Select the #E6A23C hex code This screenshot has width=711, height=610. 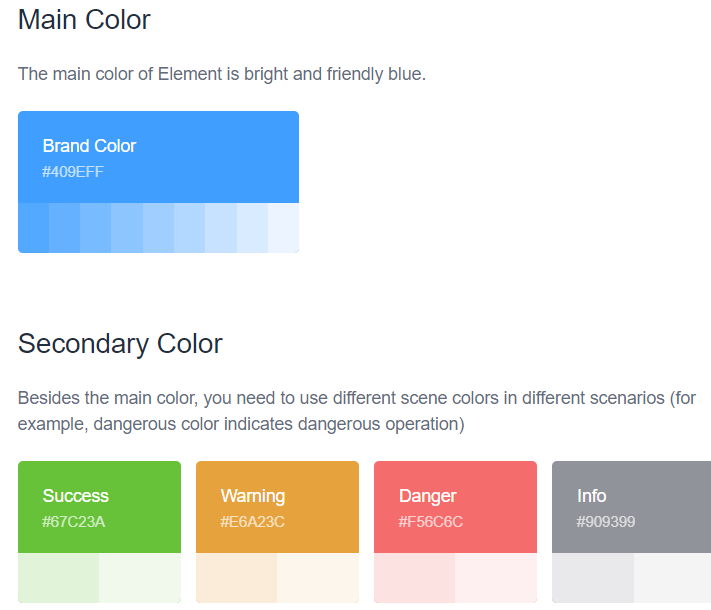[x=253, y=522]
